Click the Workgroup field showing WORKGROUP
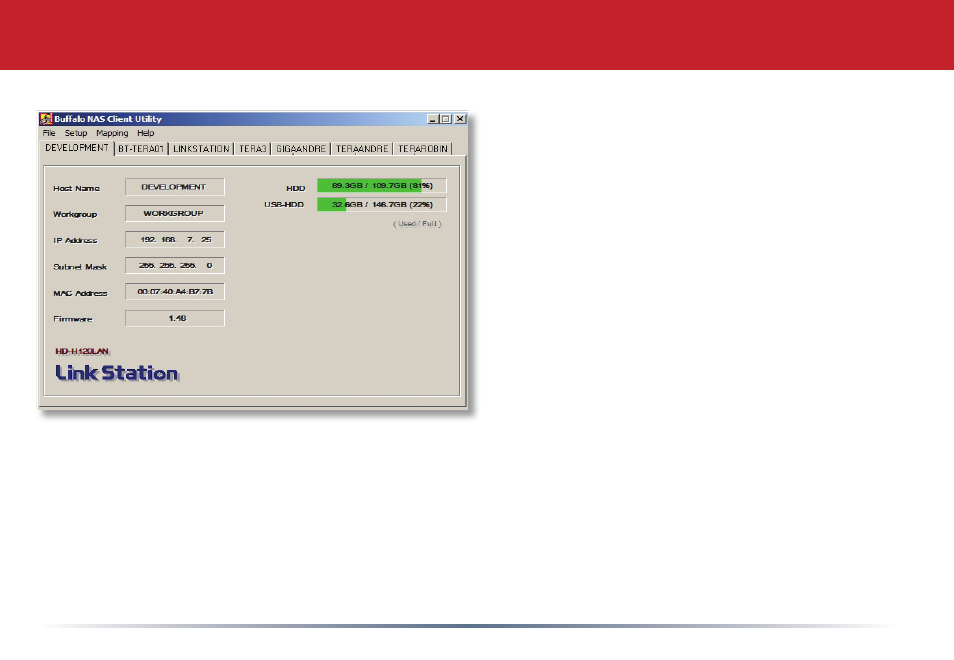Image resolution: width=954 pixels, height=660 pixels. pos(175,213)
